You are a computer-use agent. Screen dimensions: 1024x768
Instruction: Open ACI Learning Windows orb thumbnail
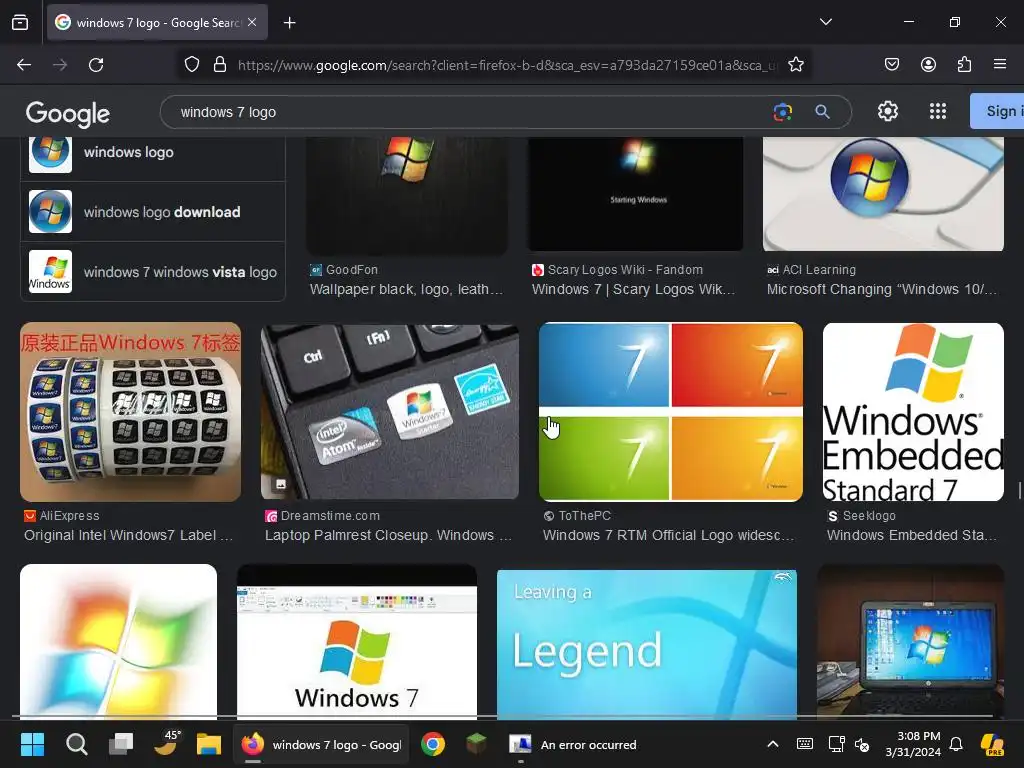pos(883,195)
